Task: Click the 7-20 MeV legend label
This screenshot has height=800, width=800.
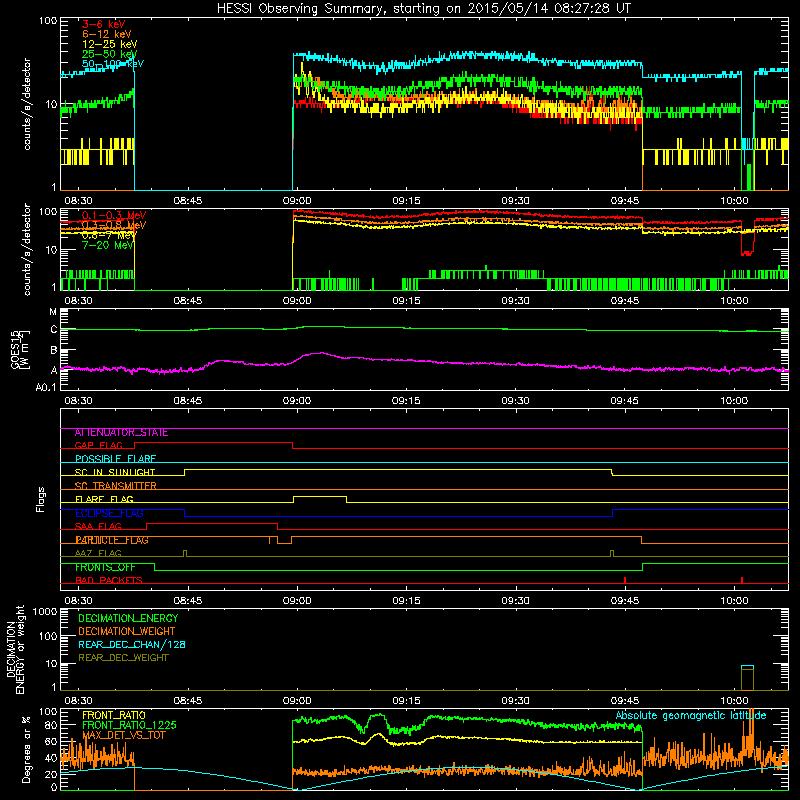Action: (x=108, y=245)
